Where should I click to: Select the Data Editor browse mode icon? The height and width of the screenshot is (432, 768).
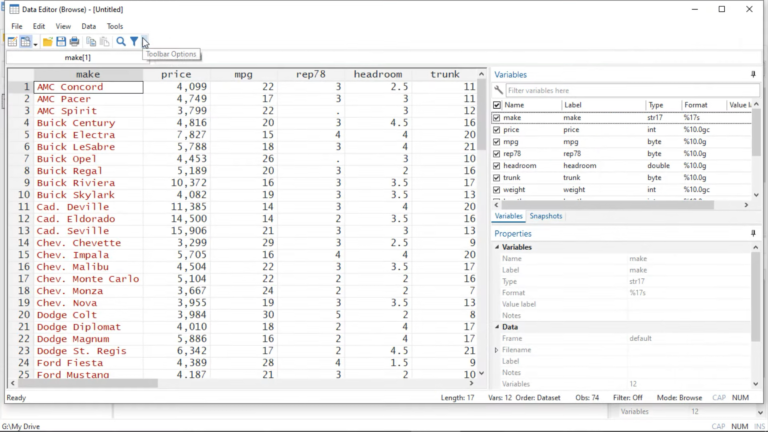tap(25, 42)
